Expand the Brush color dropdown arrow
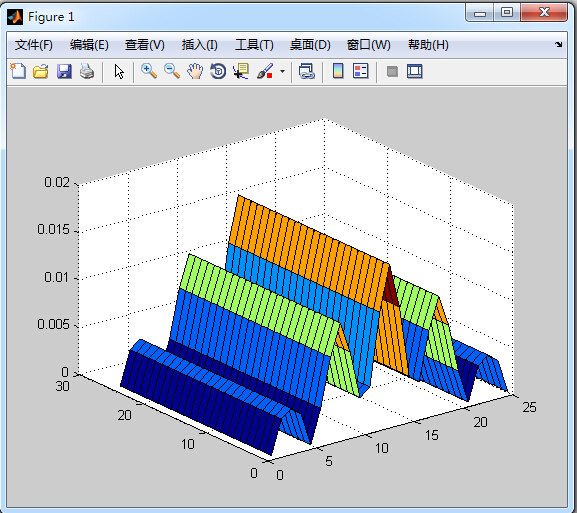577x513 pixels. pos(282,71)
